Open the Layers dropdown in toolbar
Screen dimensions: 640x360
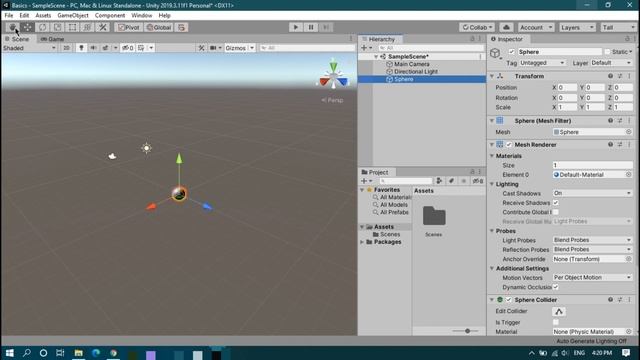[x=577, y=27]
